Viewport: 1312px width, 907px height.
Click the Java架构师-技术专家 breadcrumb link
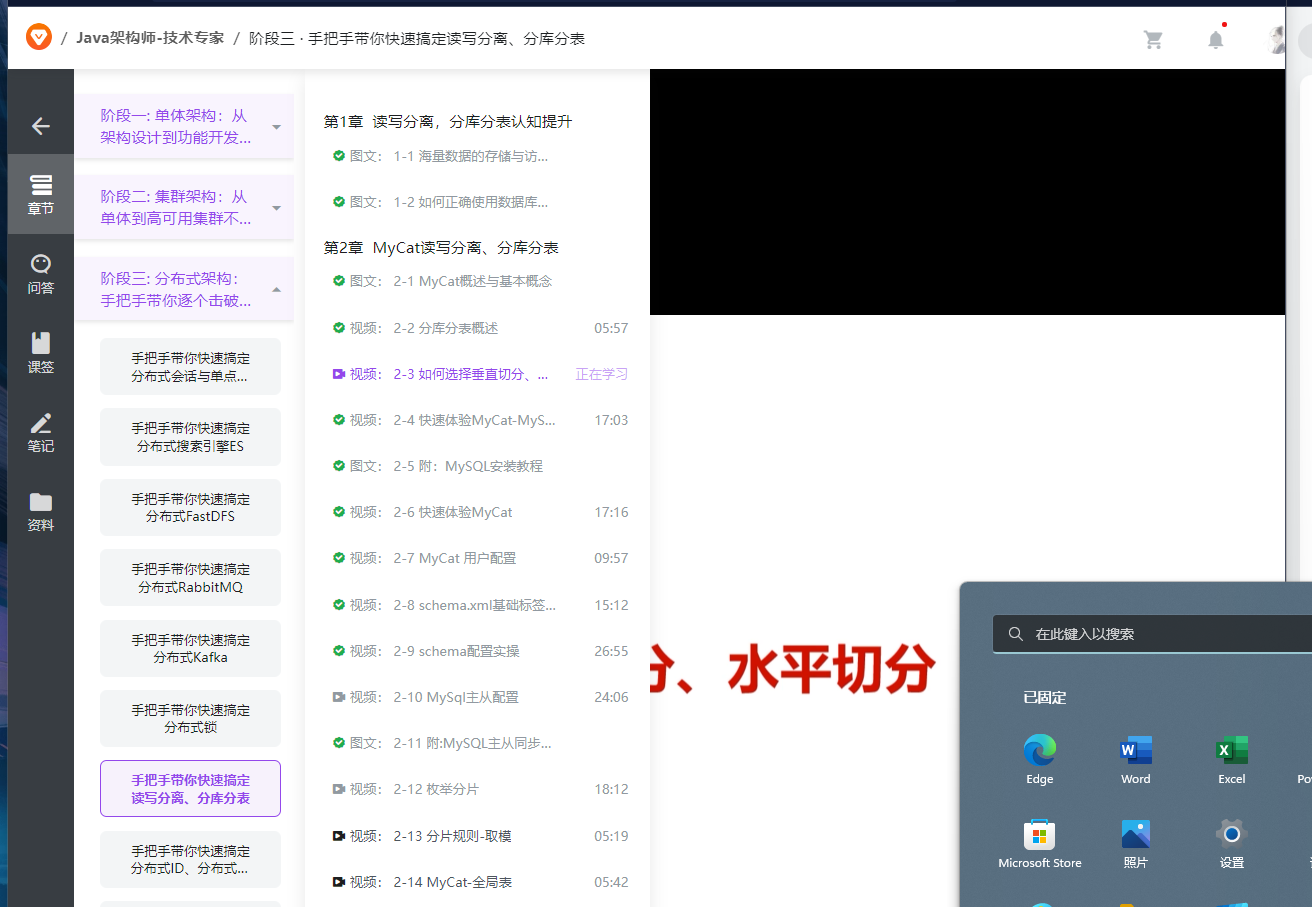[x=150, y=38]
